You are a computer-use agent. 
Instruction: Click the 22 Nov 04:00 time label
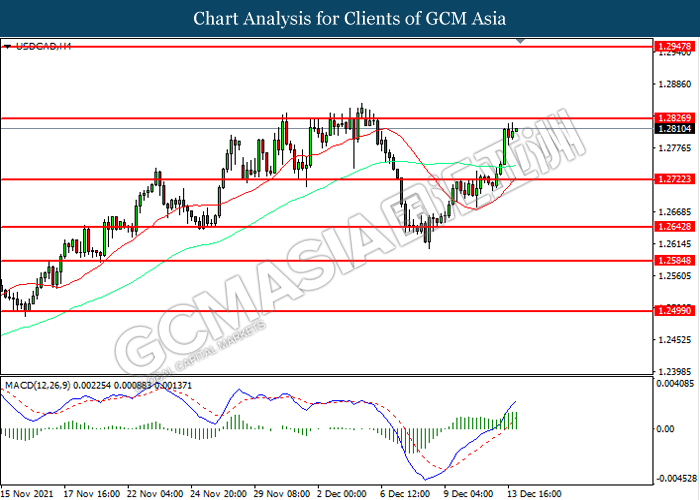155,494
